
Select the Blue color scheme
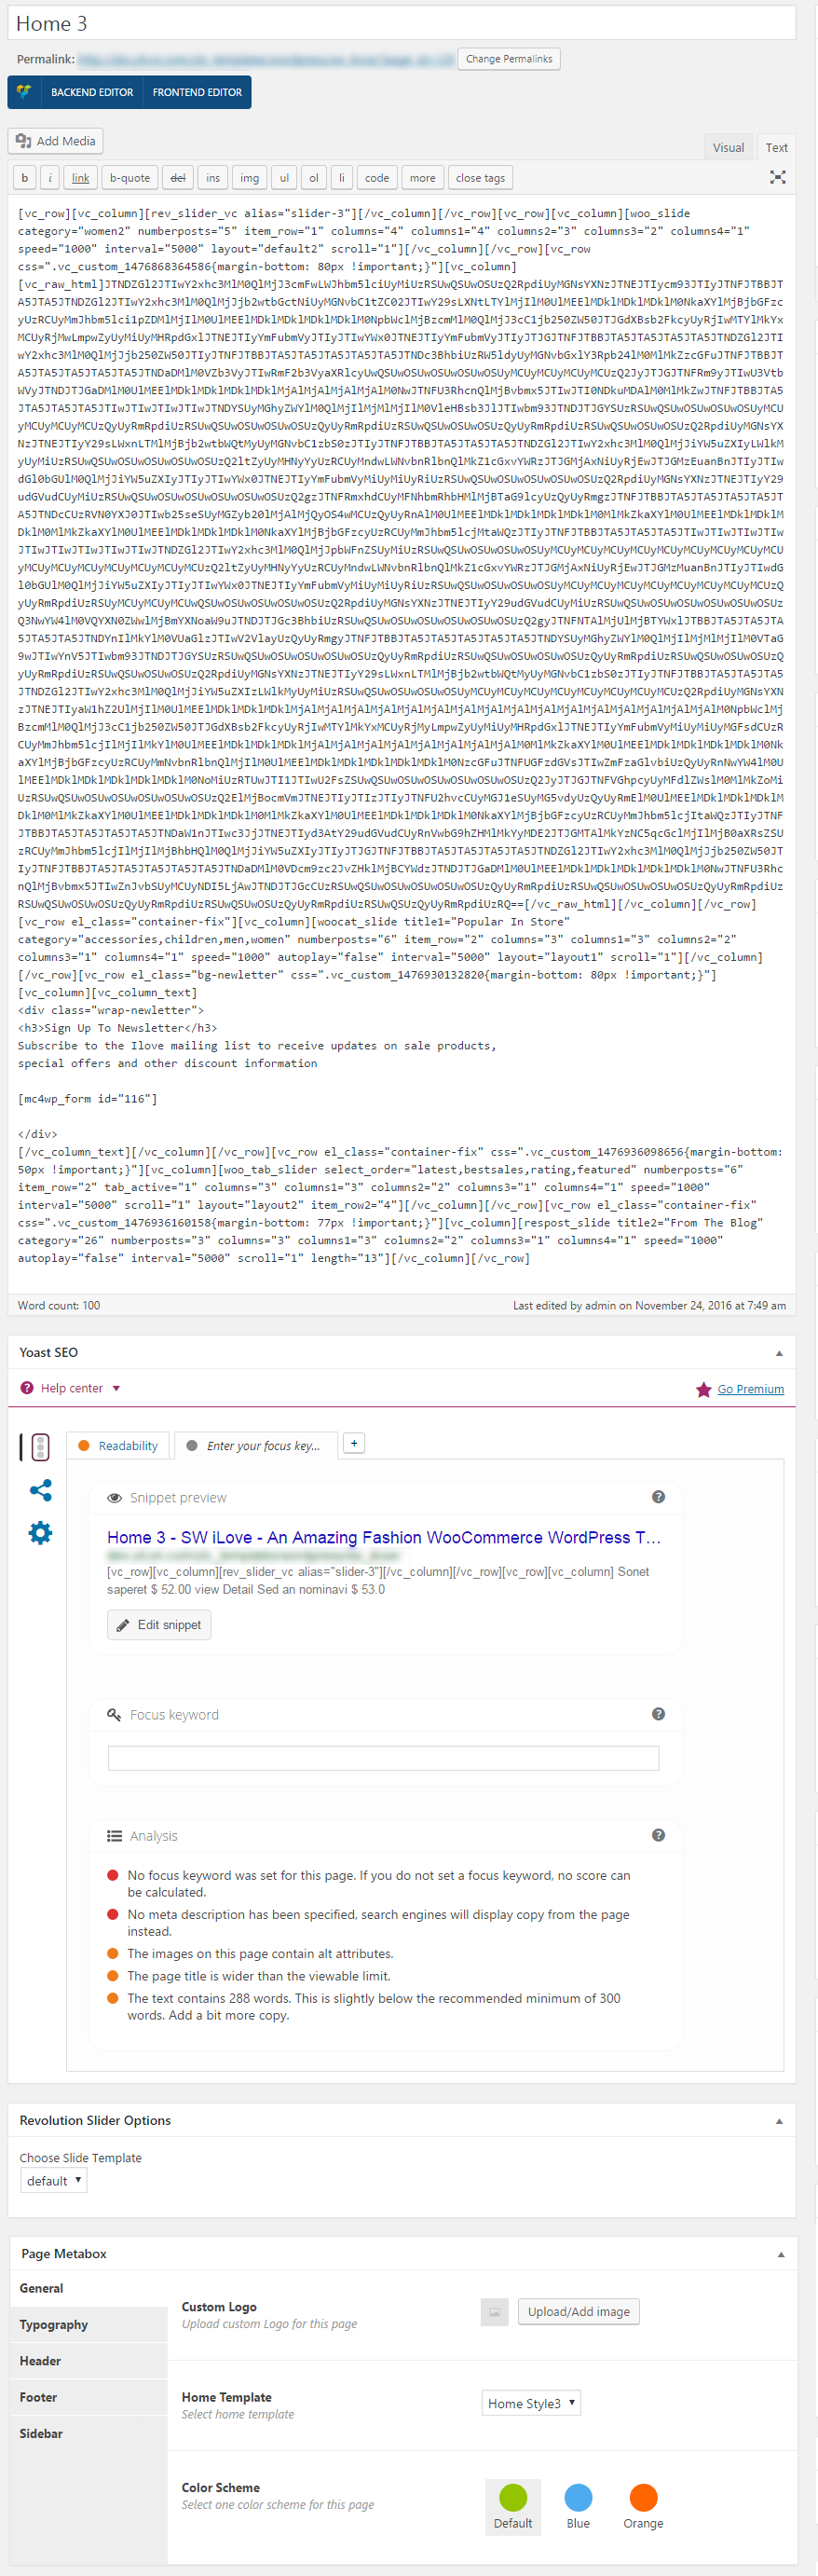pyautogui.click(x=578, y=2507)
